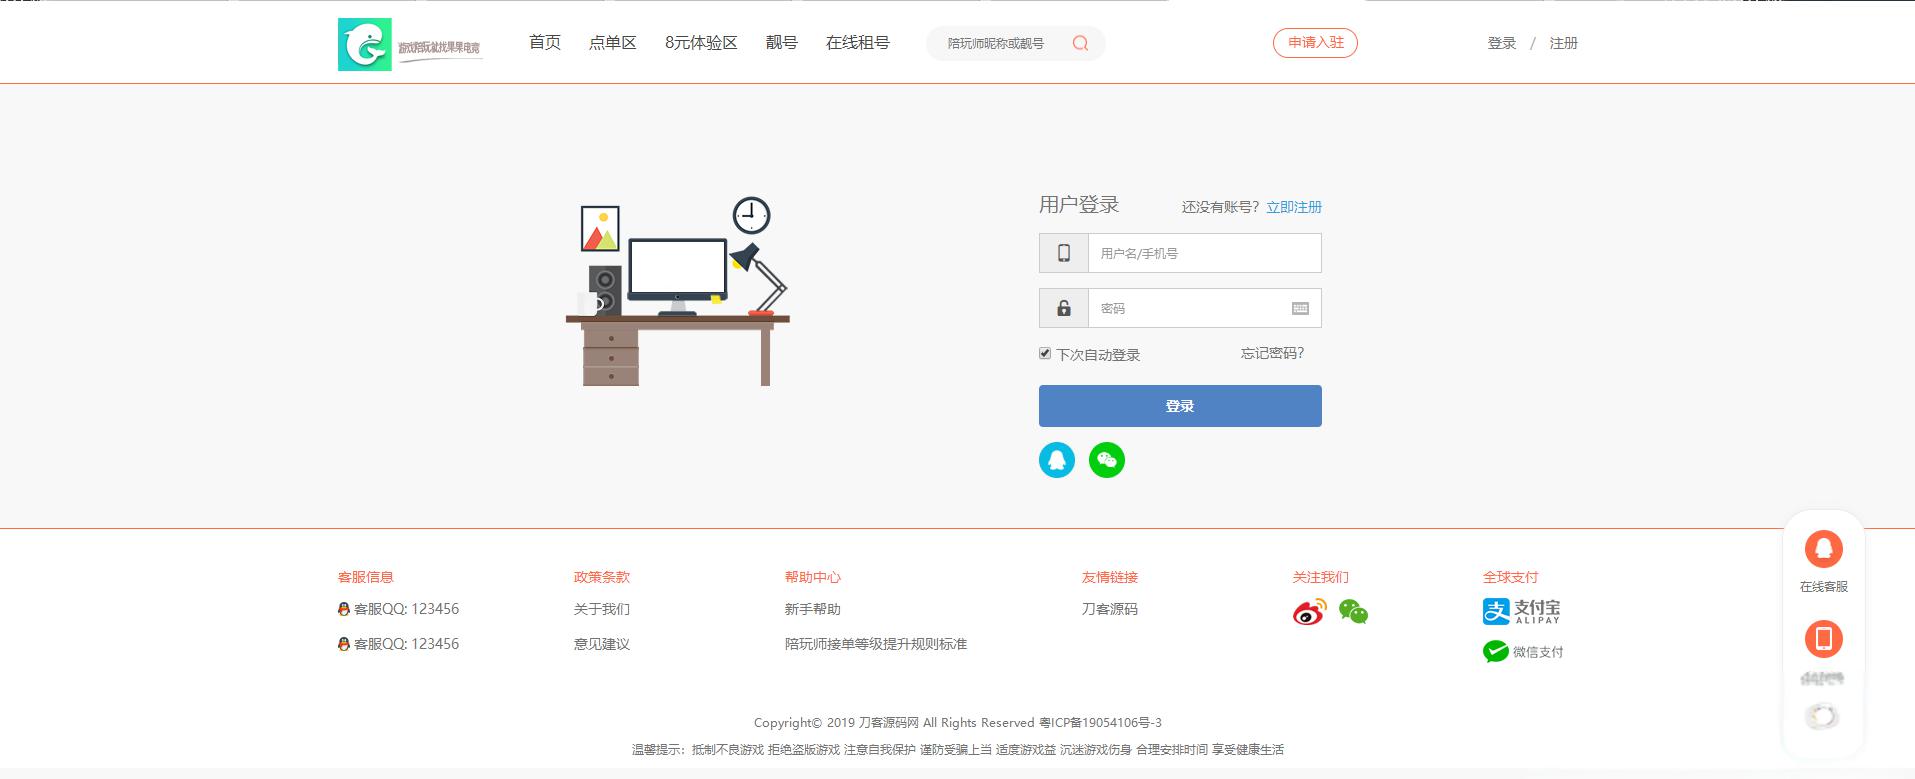Screen dimensions: 1915x779
Task: Click the 粤ICP备19054106号-3 text
Action: 1100,723
